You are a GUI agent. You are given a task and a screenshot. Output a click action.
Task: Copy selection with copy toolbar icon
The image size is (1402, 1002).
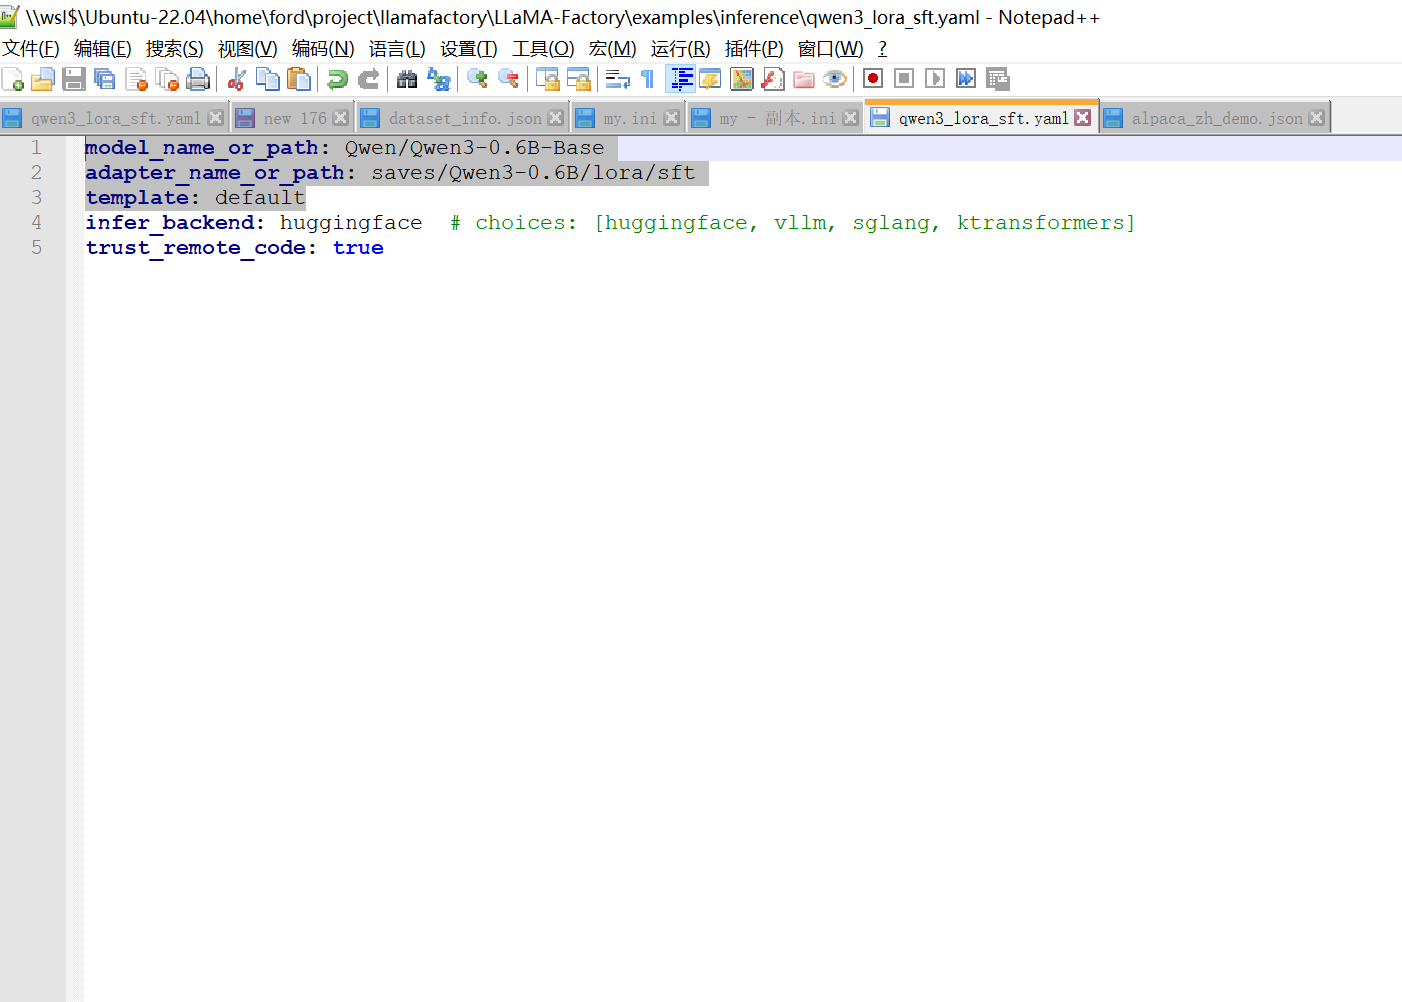click(268, 79)
